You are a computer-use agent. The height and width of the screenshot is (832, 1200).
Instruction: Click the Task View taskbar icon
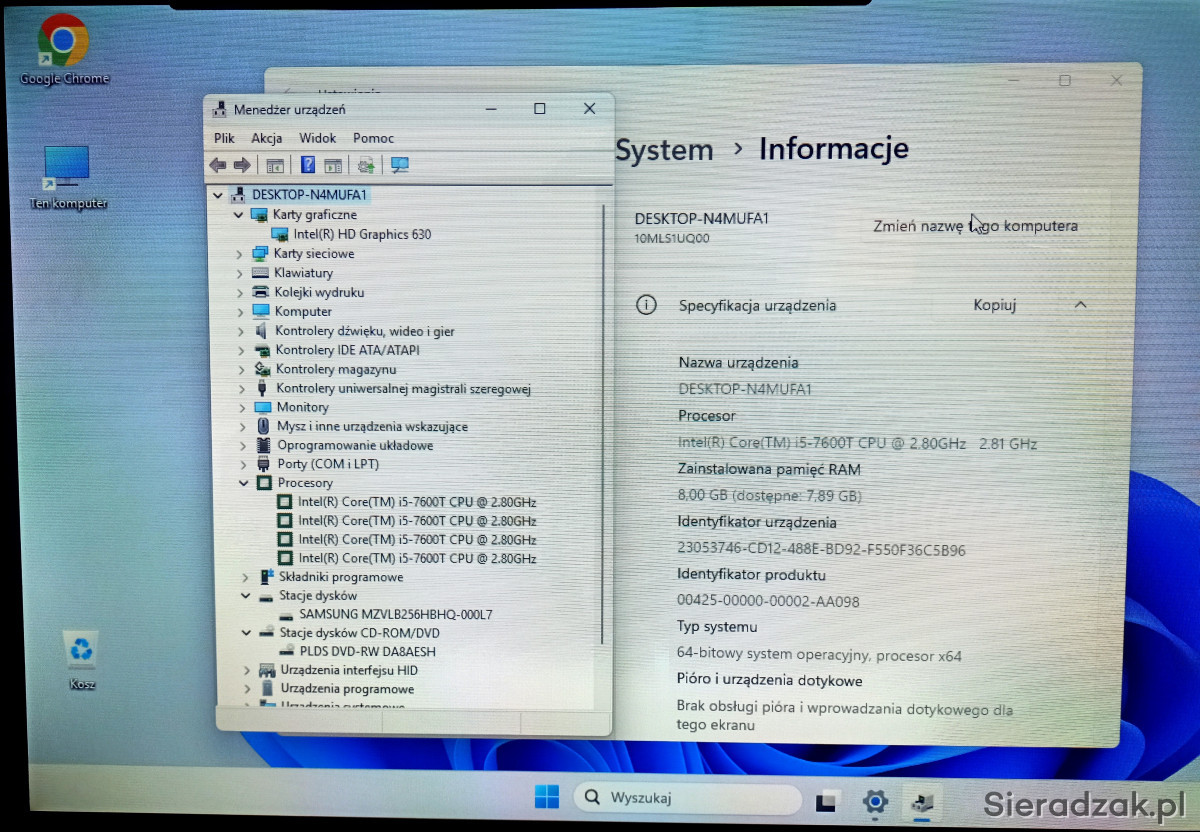pyautogui.click(x=826, y=800)
